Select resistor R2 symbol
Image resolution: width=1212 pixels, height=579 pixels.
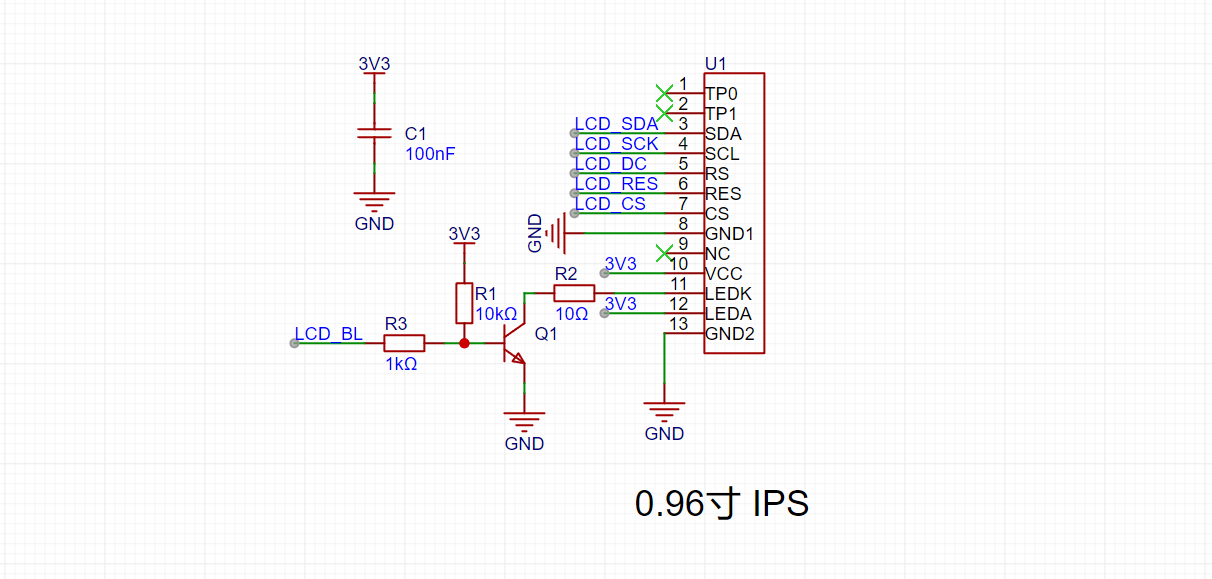(x=575, y=293)
